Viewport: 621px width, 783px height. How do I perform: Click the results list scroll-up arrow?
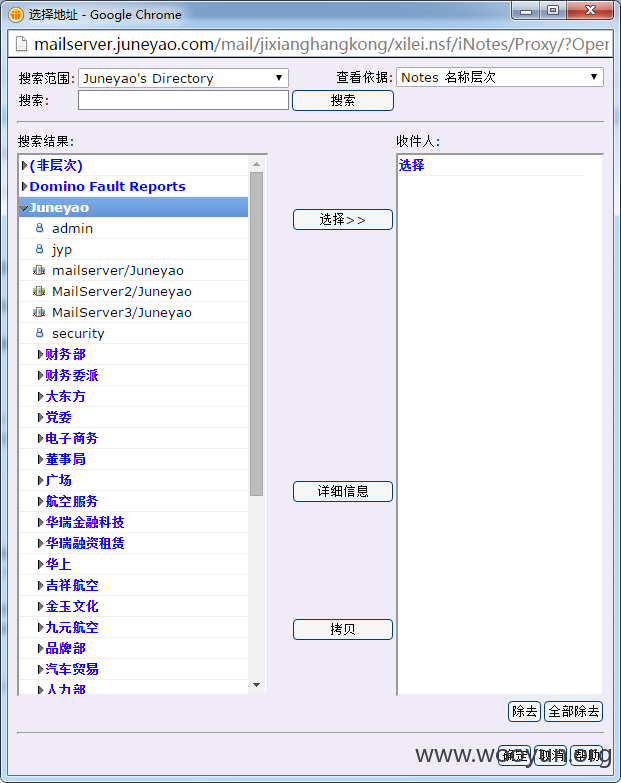click(x=257, y=164)
